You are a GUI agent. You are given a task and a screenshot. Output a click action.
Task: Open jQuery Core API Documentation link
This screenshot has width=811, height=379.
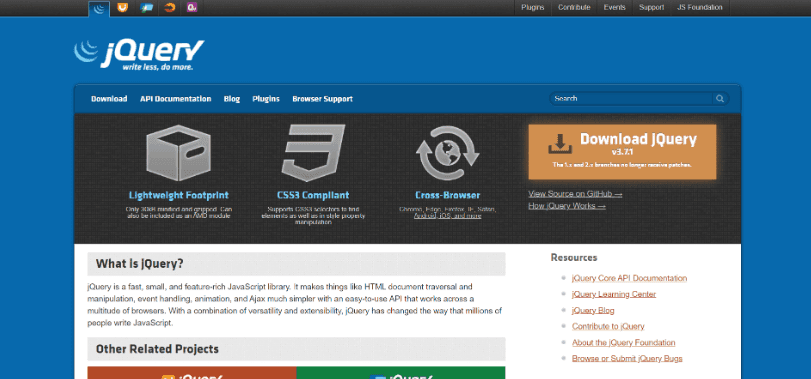click(629, 278)
